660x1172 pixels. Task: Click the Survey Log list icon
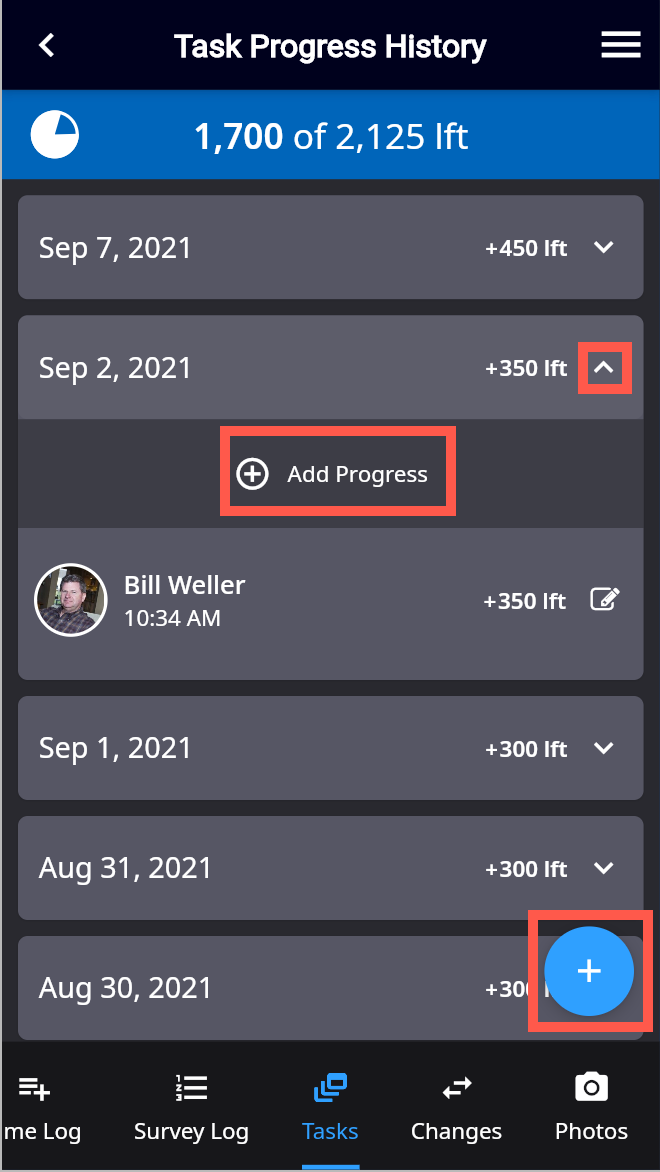(x=191, y=1088)
